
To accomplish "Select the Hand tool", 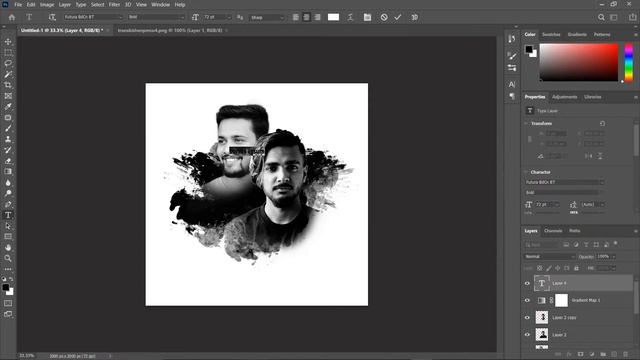I will pyautogui.click(x=8, y=247).
